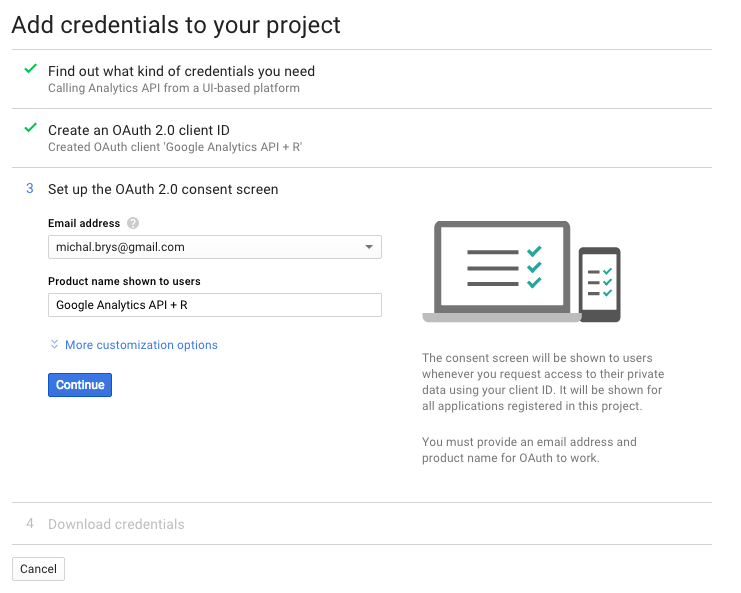Open the Find out what kind of credentials step

click(x=181, y=71)
